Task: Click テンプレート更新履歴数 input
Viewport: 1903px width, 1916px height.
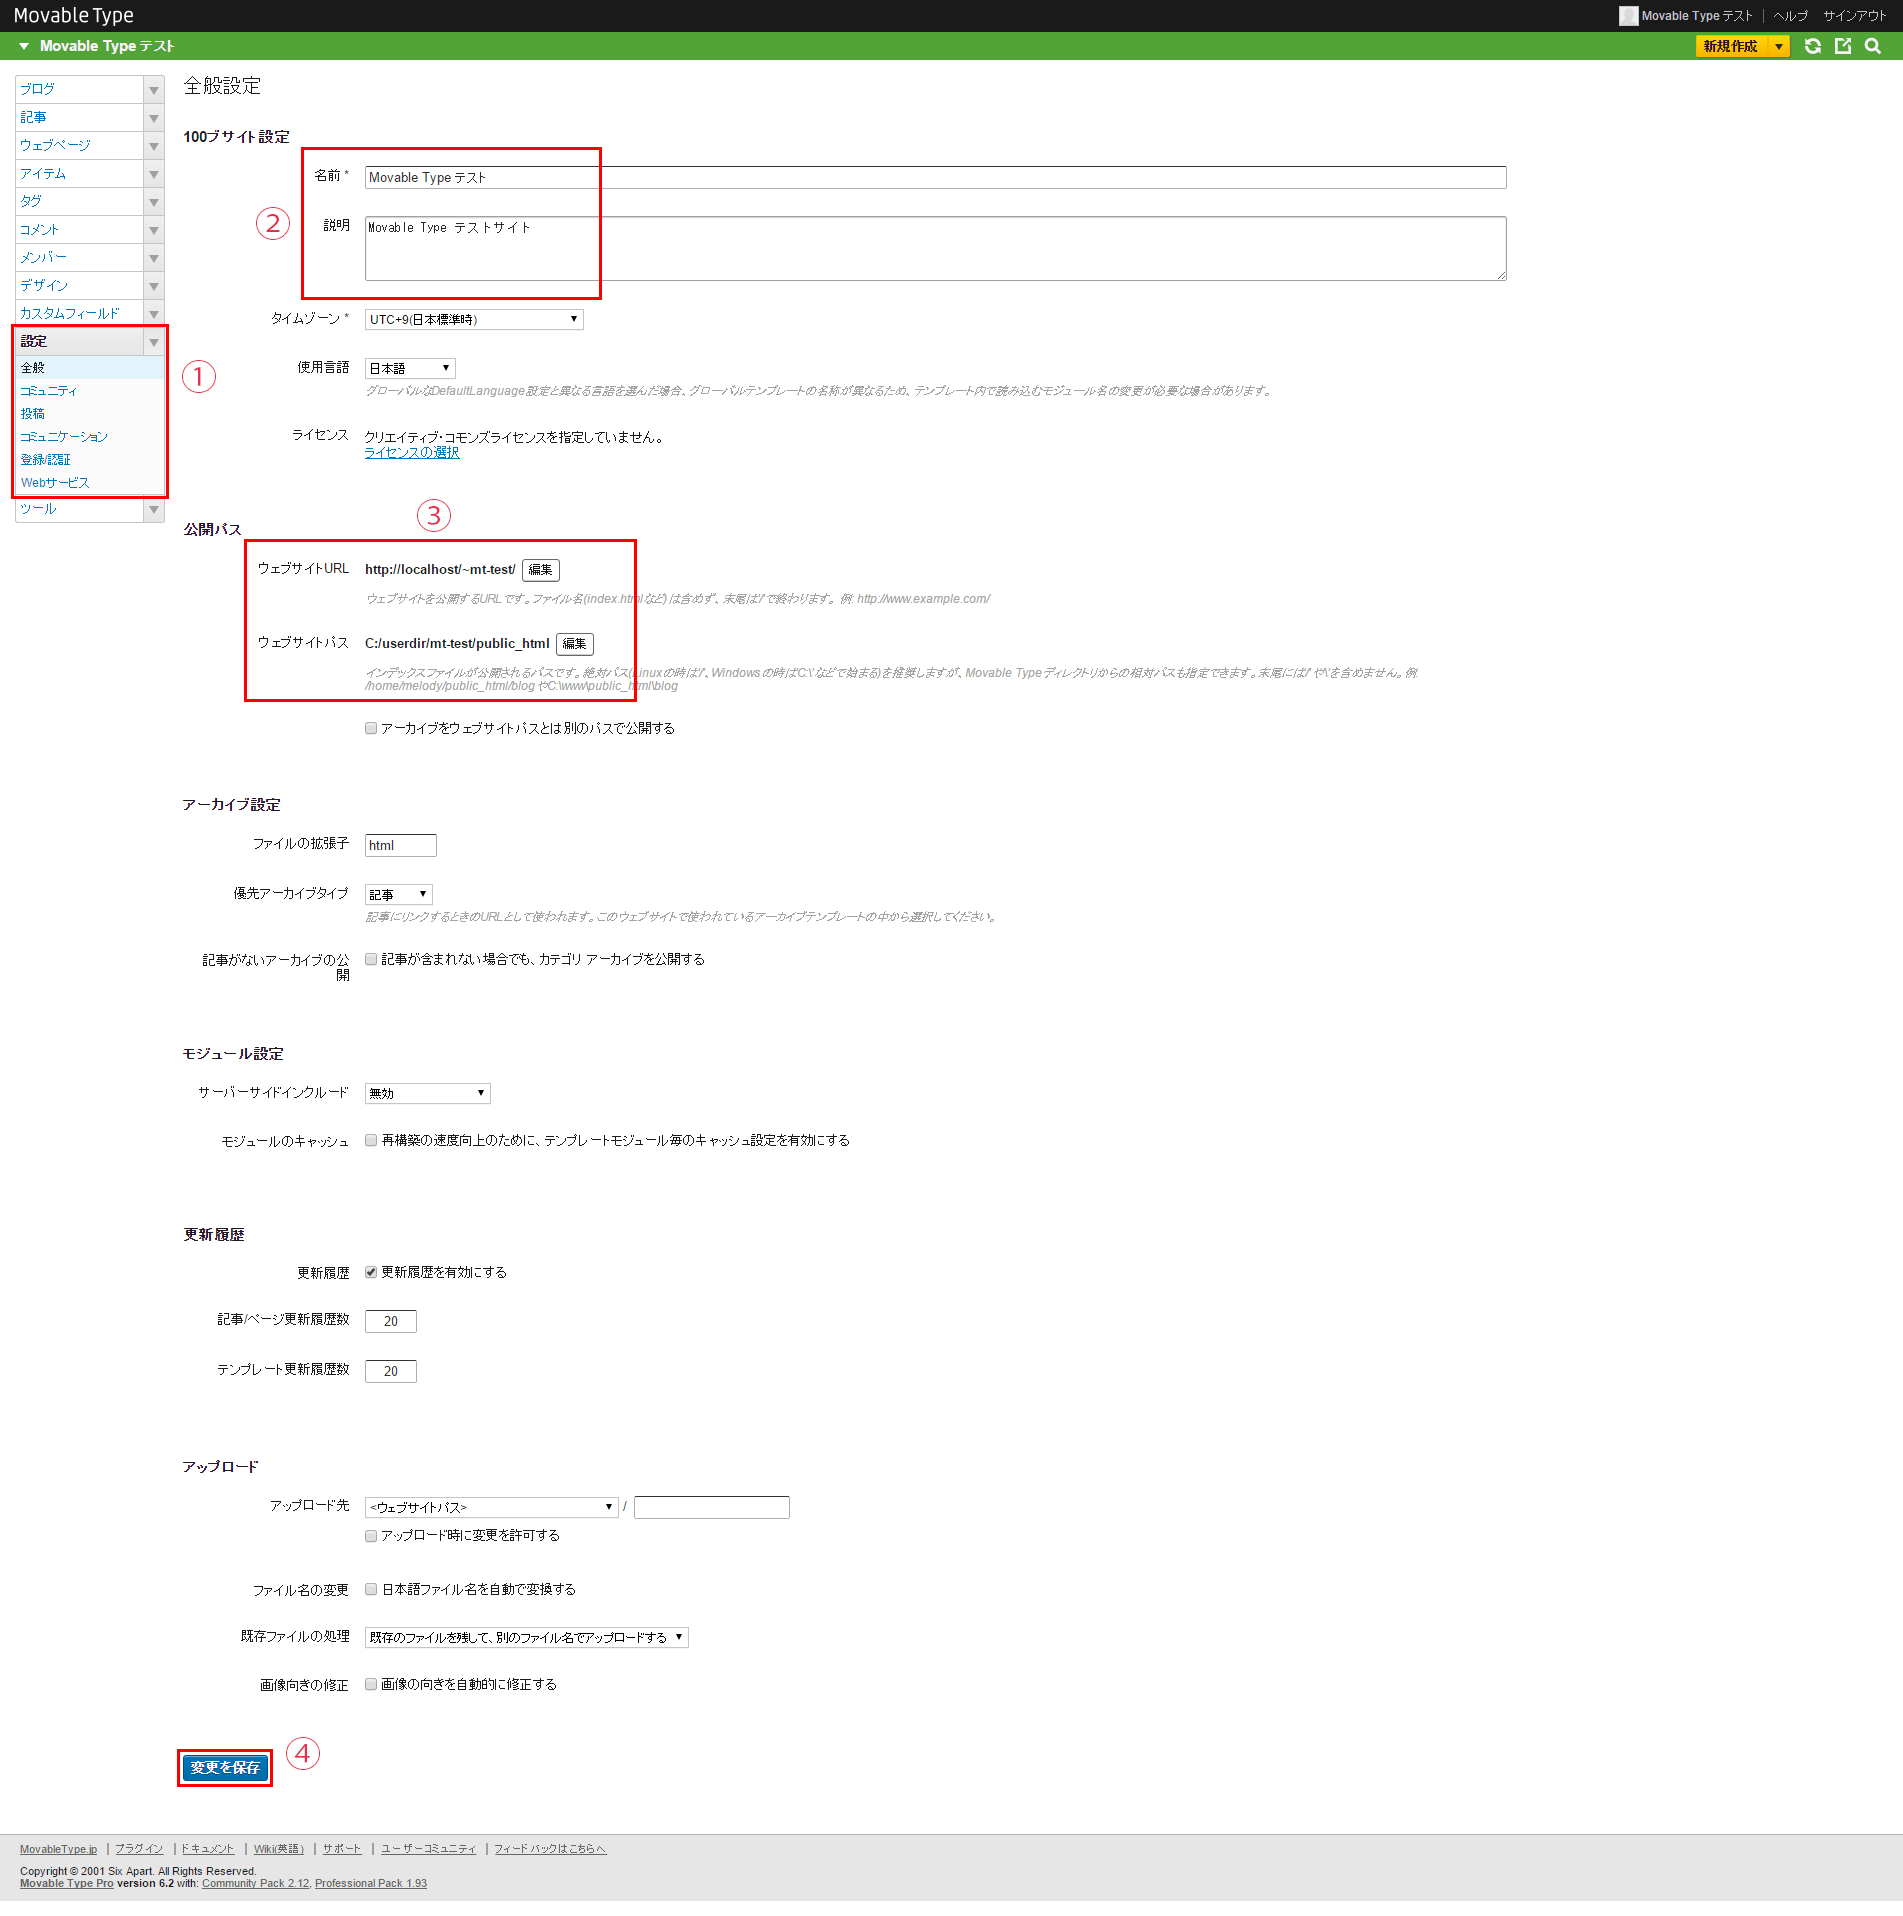Action: coord(390,1371)
